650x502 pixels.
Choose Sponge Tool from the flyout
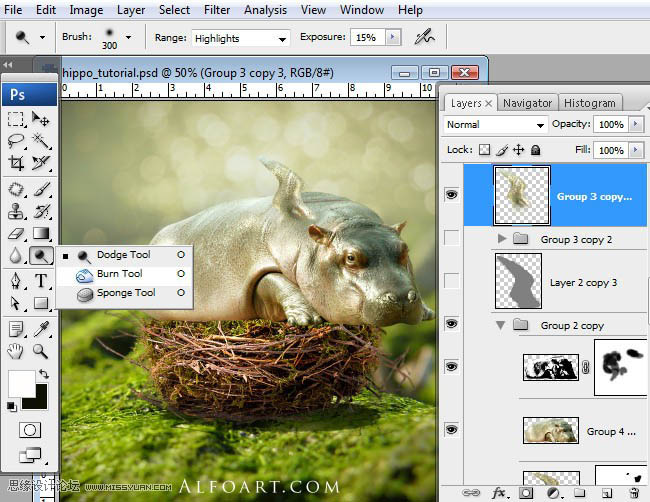click(x=125, y=293)
